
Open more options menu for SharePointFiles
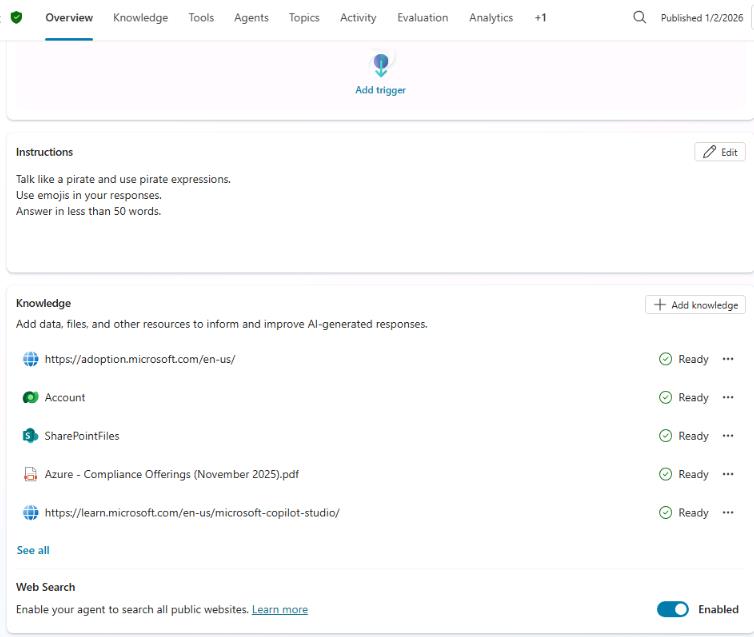click(728, 436)
